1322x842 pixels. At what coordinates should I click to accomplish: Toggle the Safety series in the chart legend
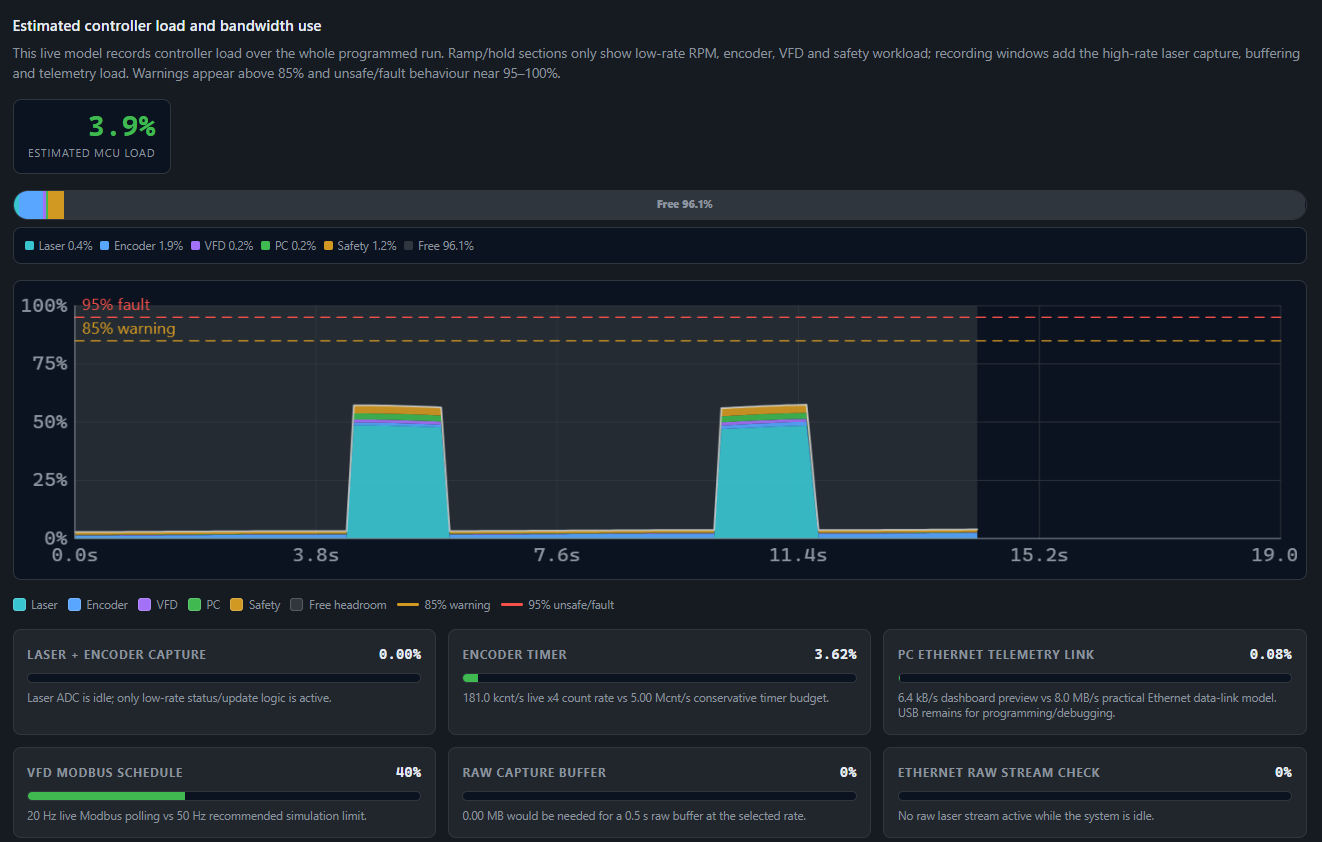click(256, 605)
